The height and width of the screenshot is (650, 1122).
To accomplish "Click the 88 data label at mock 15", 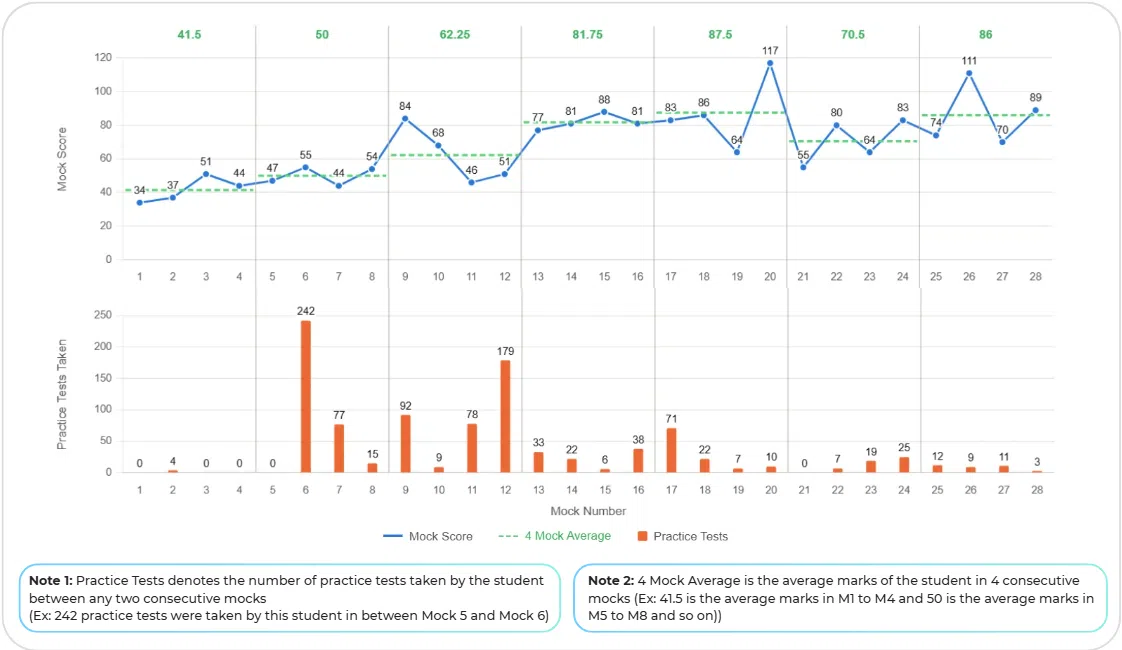I will point(604,100).
